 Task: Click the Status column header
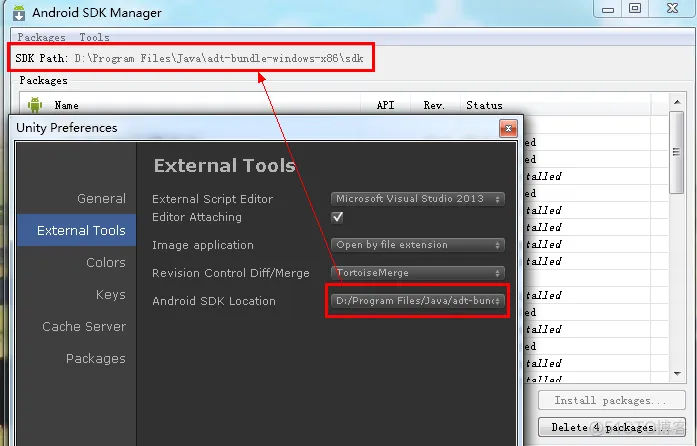(x=484, y=105)
